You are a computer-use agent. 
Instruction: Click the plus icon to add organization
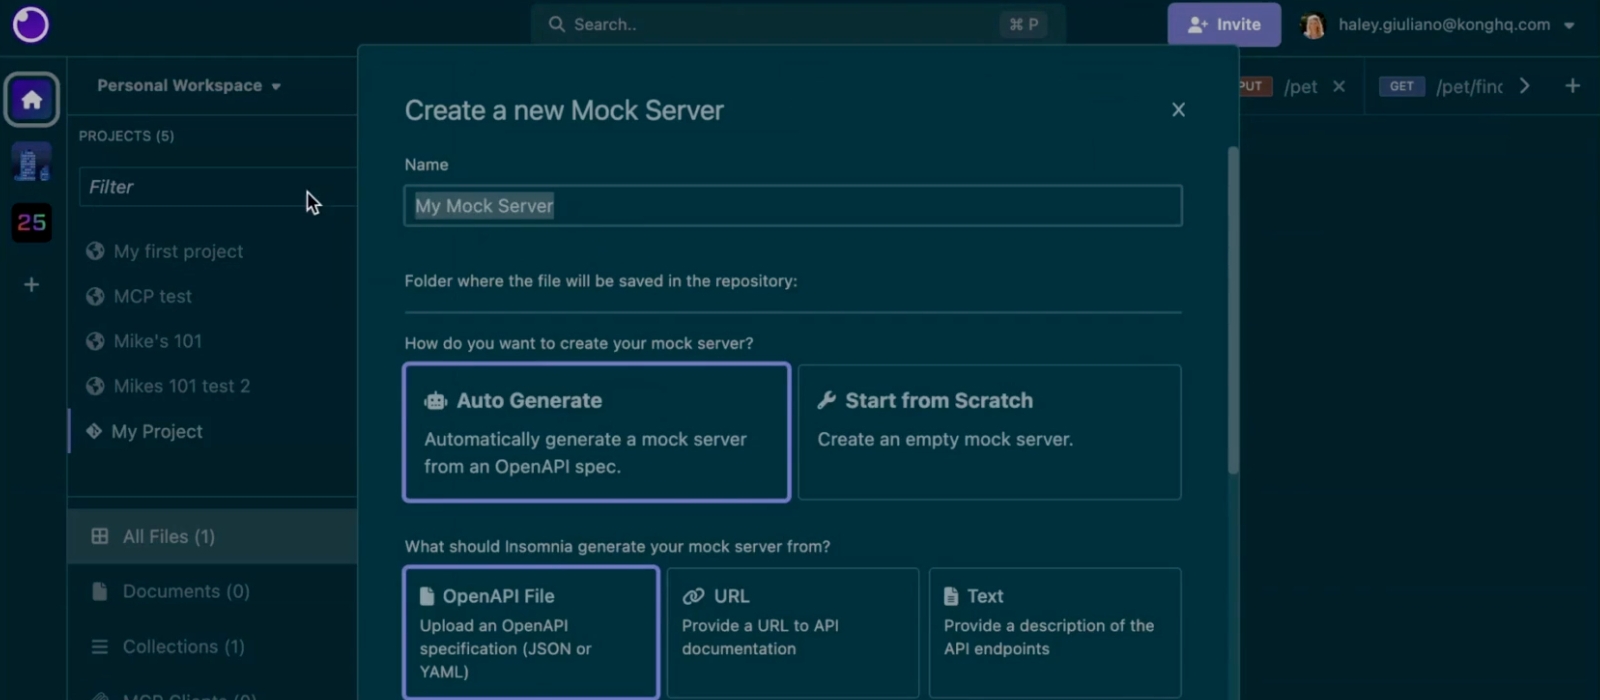pyautogui.click(x=32, y=285)
